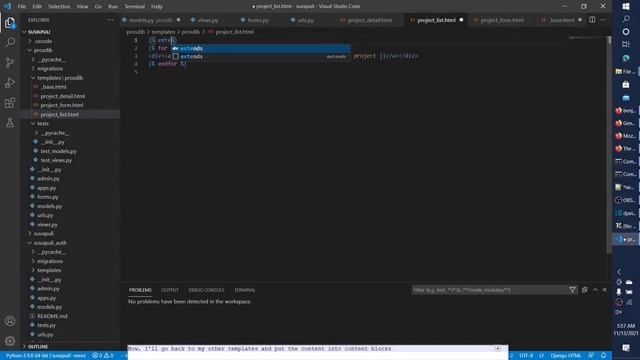Open the problems filter funnel options

click(572, 290)
